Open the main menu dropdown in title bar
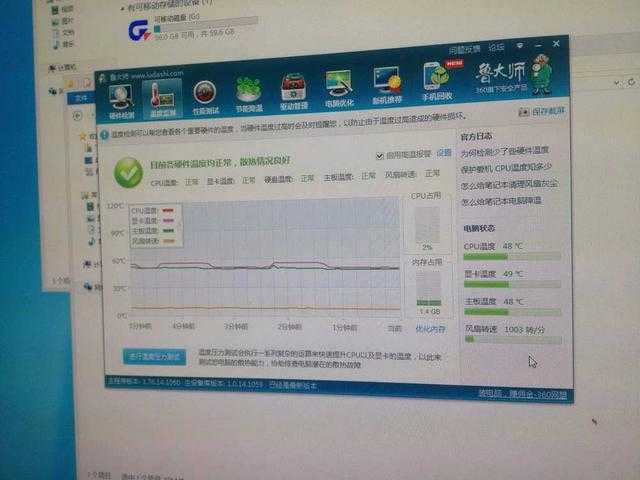 tap(519, 46)
